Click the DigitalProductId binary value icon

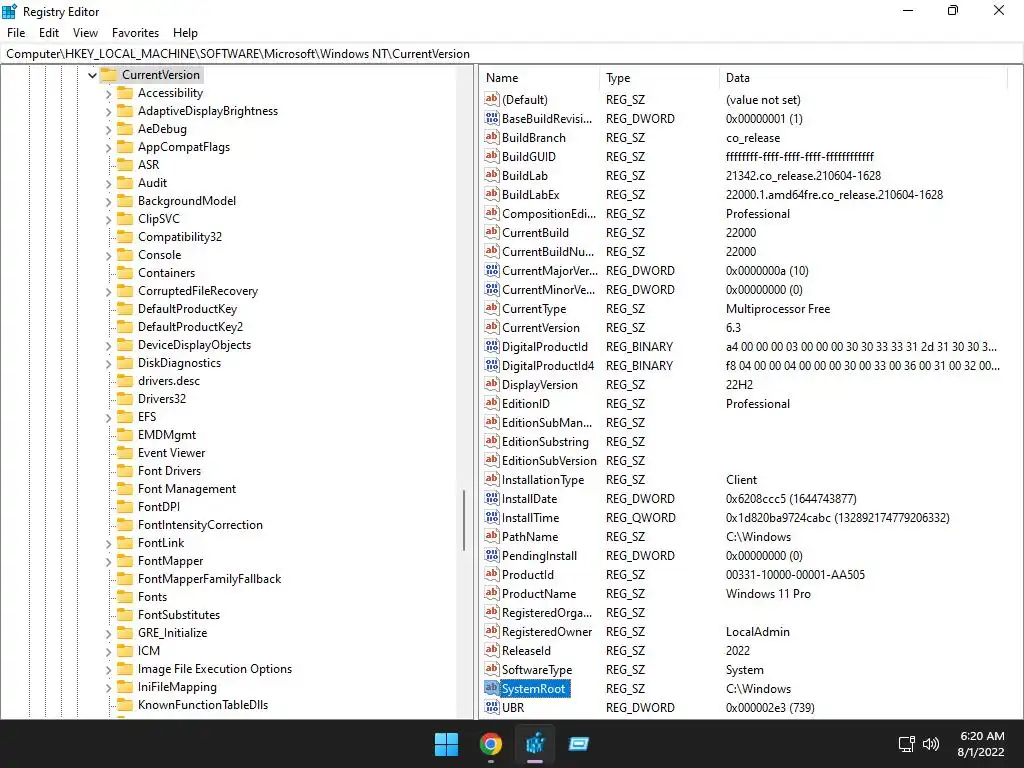tap(492, 346)
